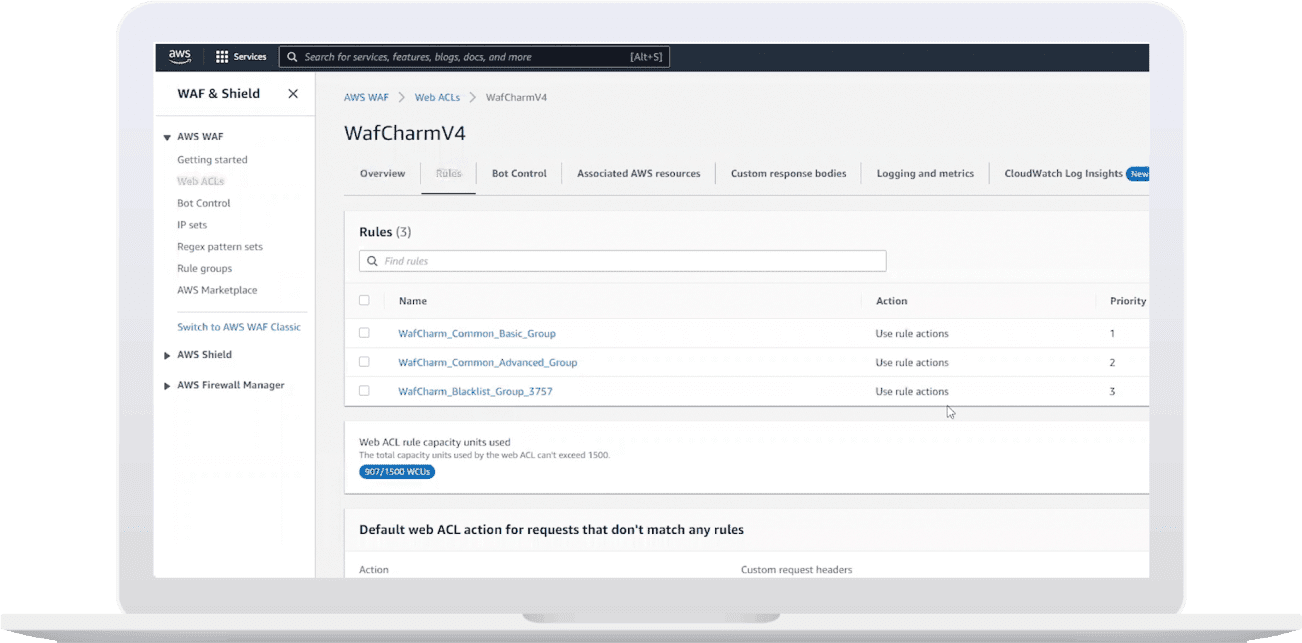Open Web ACLs in the sidebar
The height and width of the screenshot is (643, 1302).
pos(200,181)
